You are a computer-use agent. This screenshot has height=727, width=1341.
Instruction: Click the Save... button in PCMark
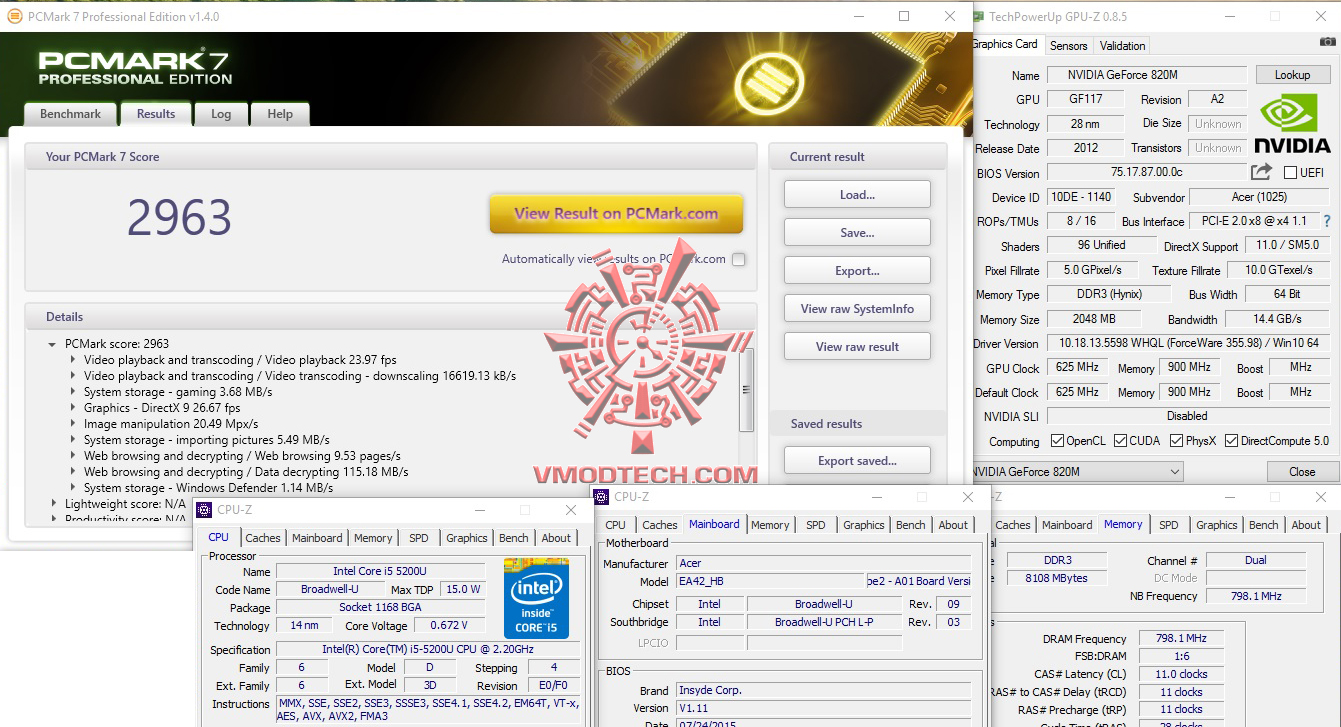[x=857, y=232]
